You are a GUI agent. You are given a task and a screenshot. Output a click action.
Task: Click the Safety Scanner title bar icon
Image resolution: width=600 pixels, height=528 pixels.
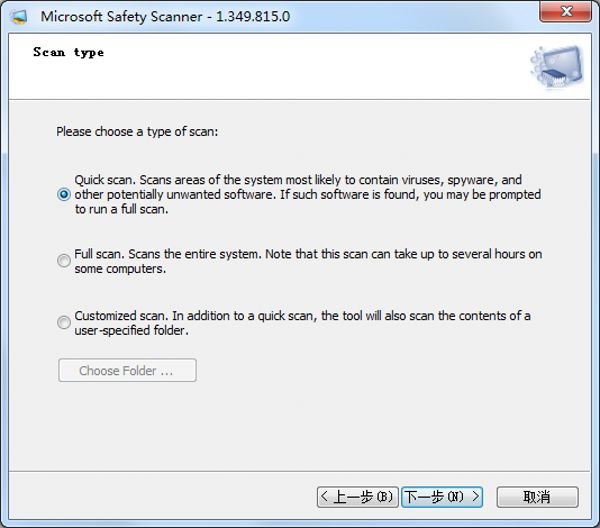coord(19,16)
